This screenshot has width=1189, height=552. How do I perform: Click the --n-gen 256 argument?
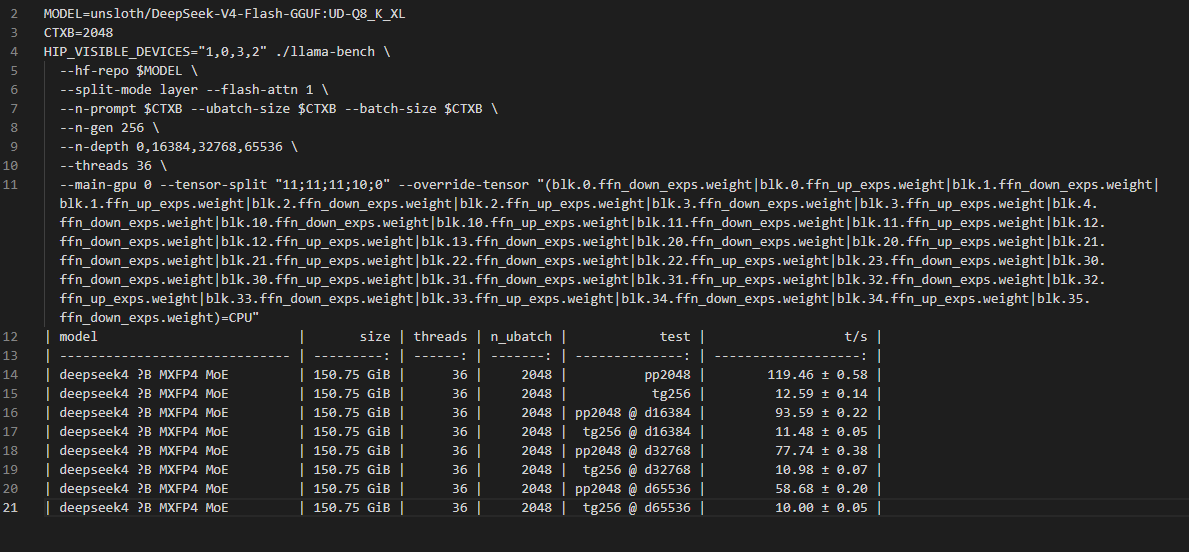(x=102, y=127)
